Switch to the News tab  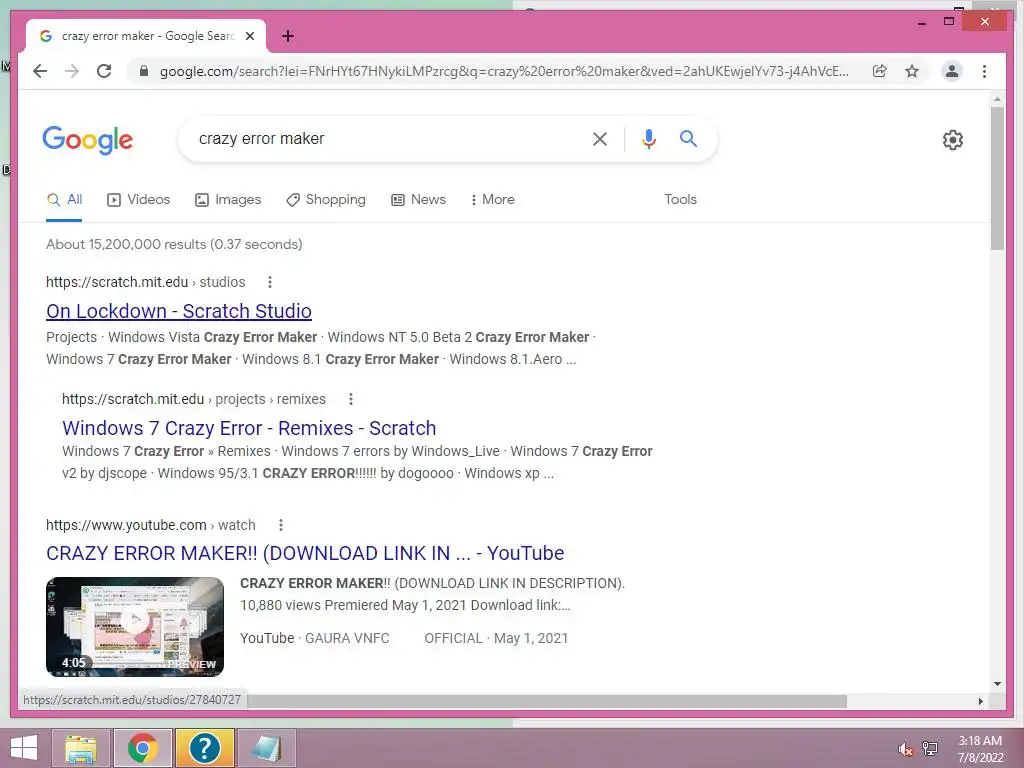[x=419, y=200]
